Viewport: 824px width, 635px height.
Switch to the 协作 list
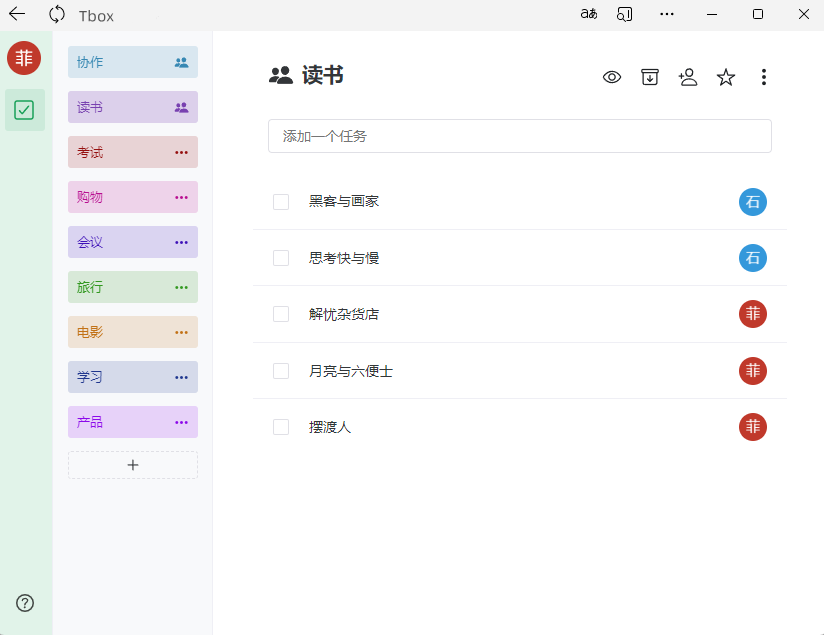coord(120,62)
